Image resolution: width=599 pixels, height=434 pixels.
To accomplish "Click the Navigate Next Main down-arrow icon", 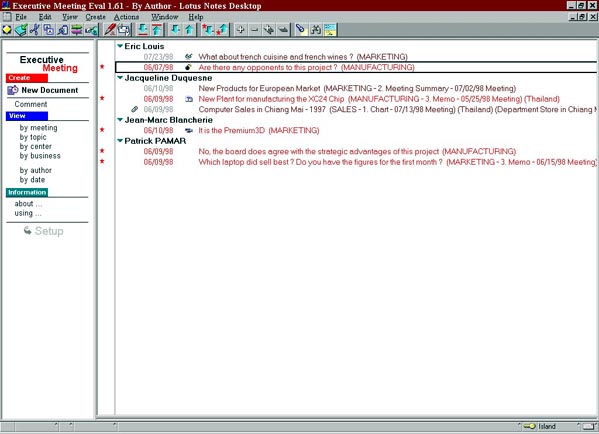I will click(175, 29).
